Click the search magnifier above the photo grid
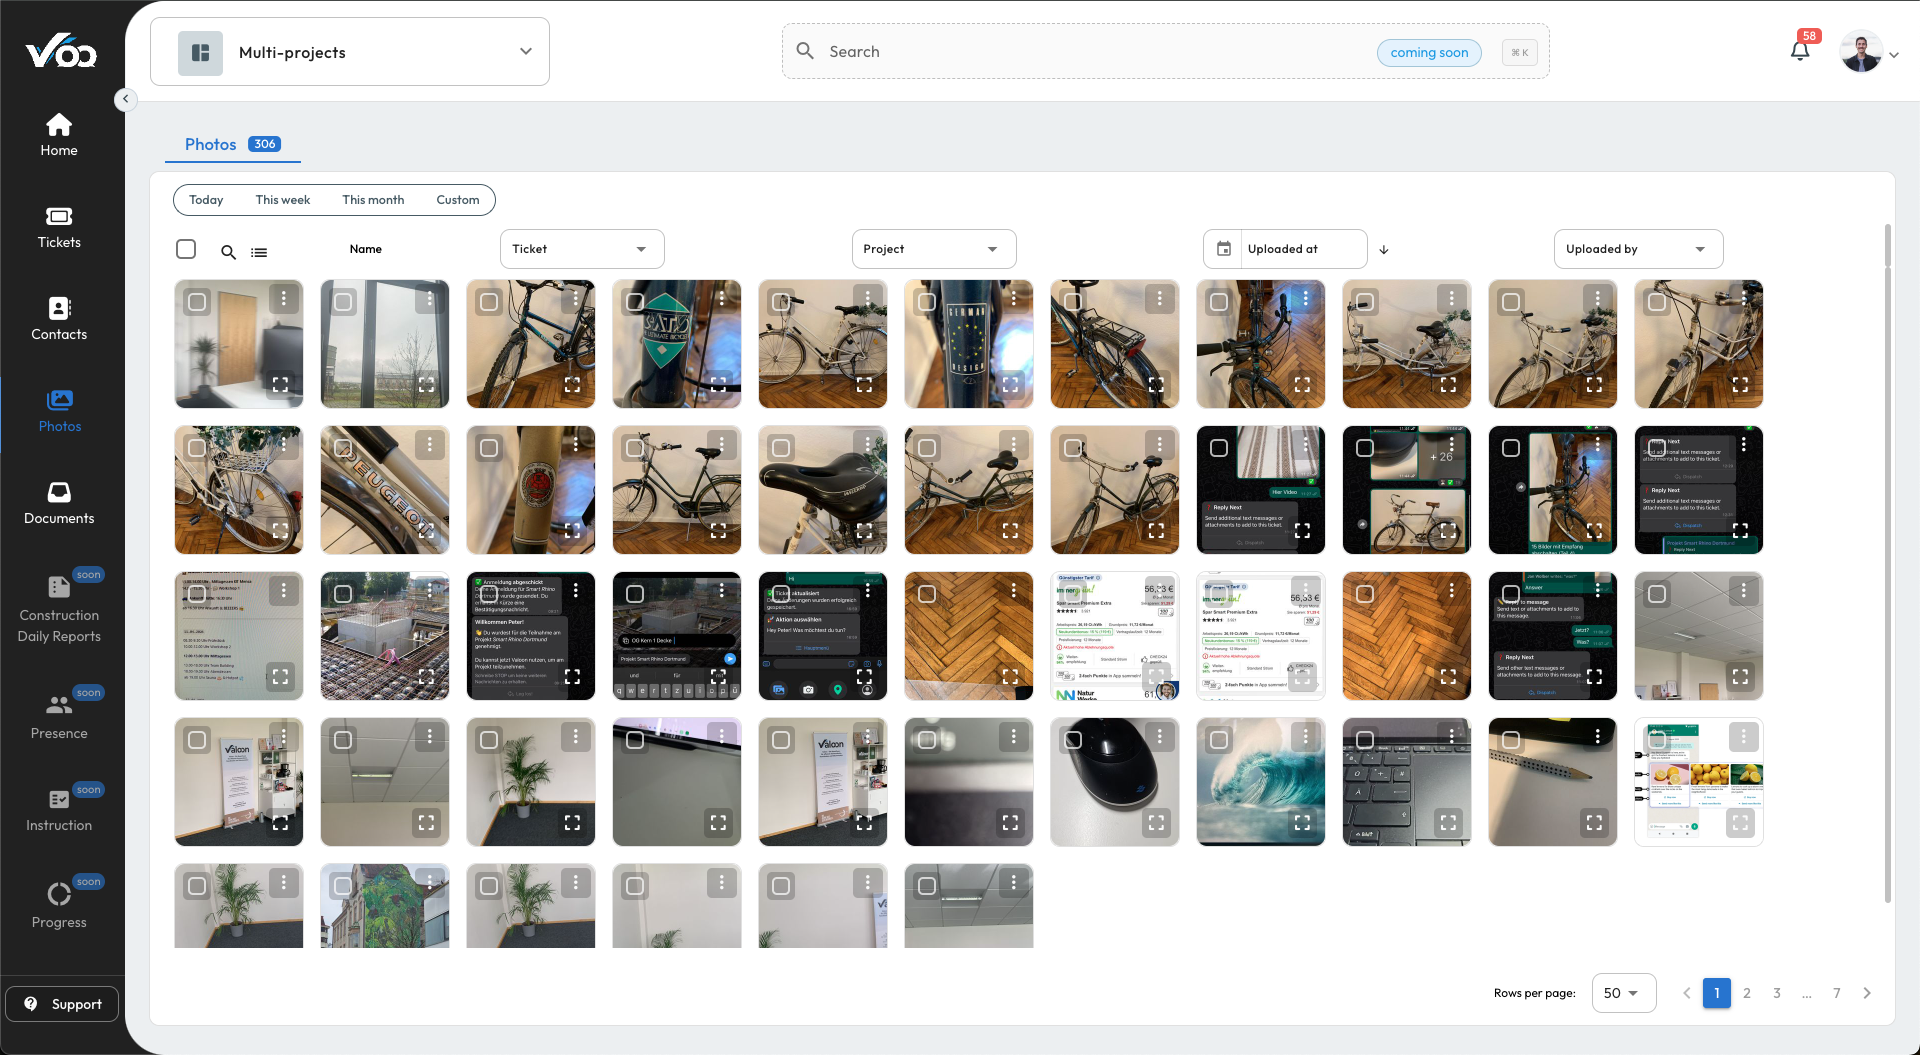 pos(227,252)
